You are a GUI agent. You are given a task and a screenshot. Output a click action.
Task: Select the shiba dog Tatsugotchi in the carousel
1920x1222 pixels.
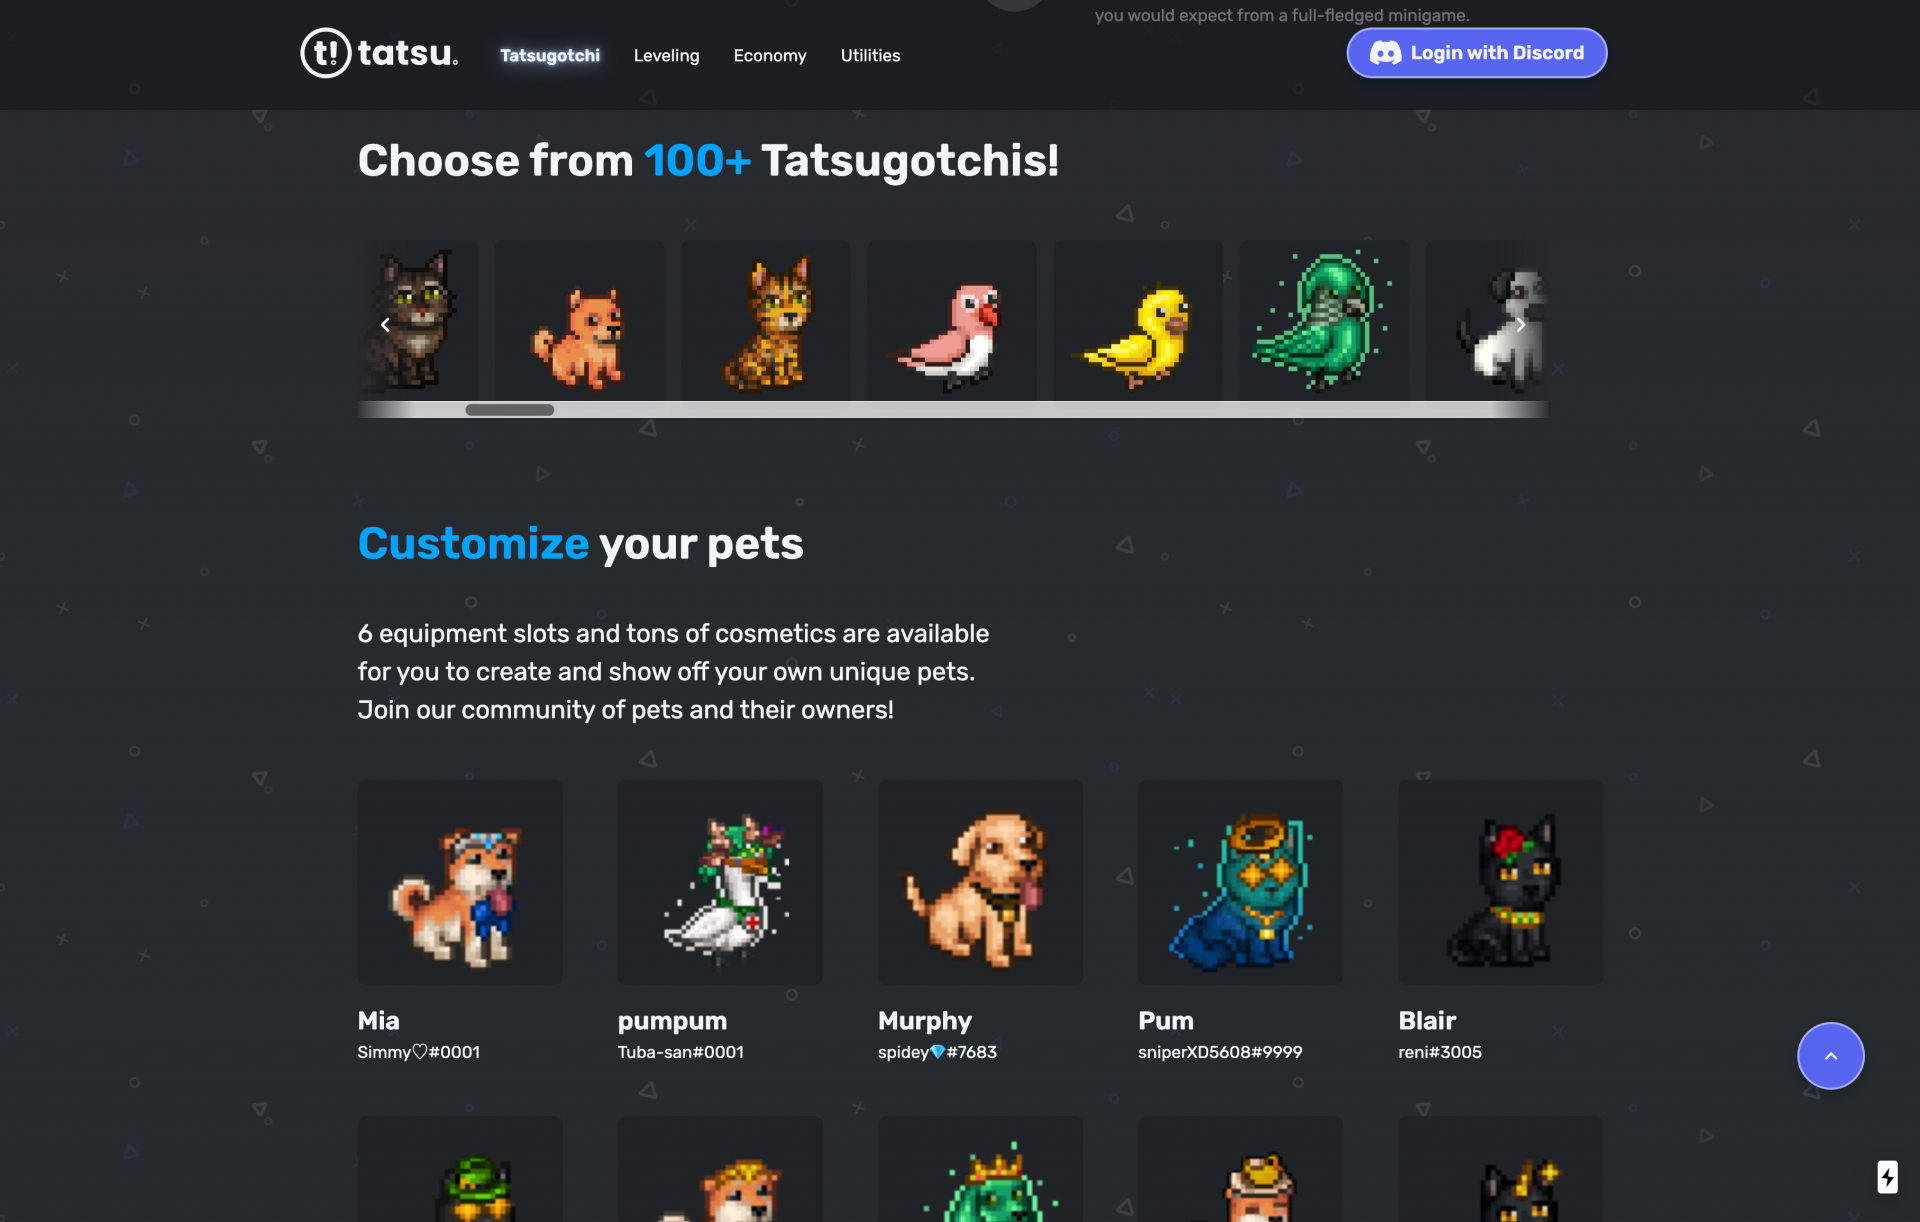[579, 320]
